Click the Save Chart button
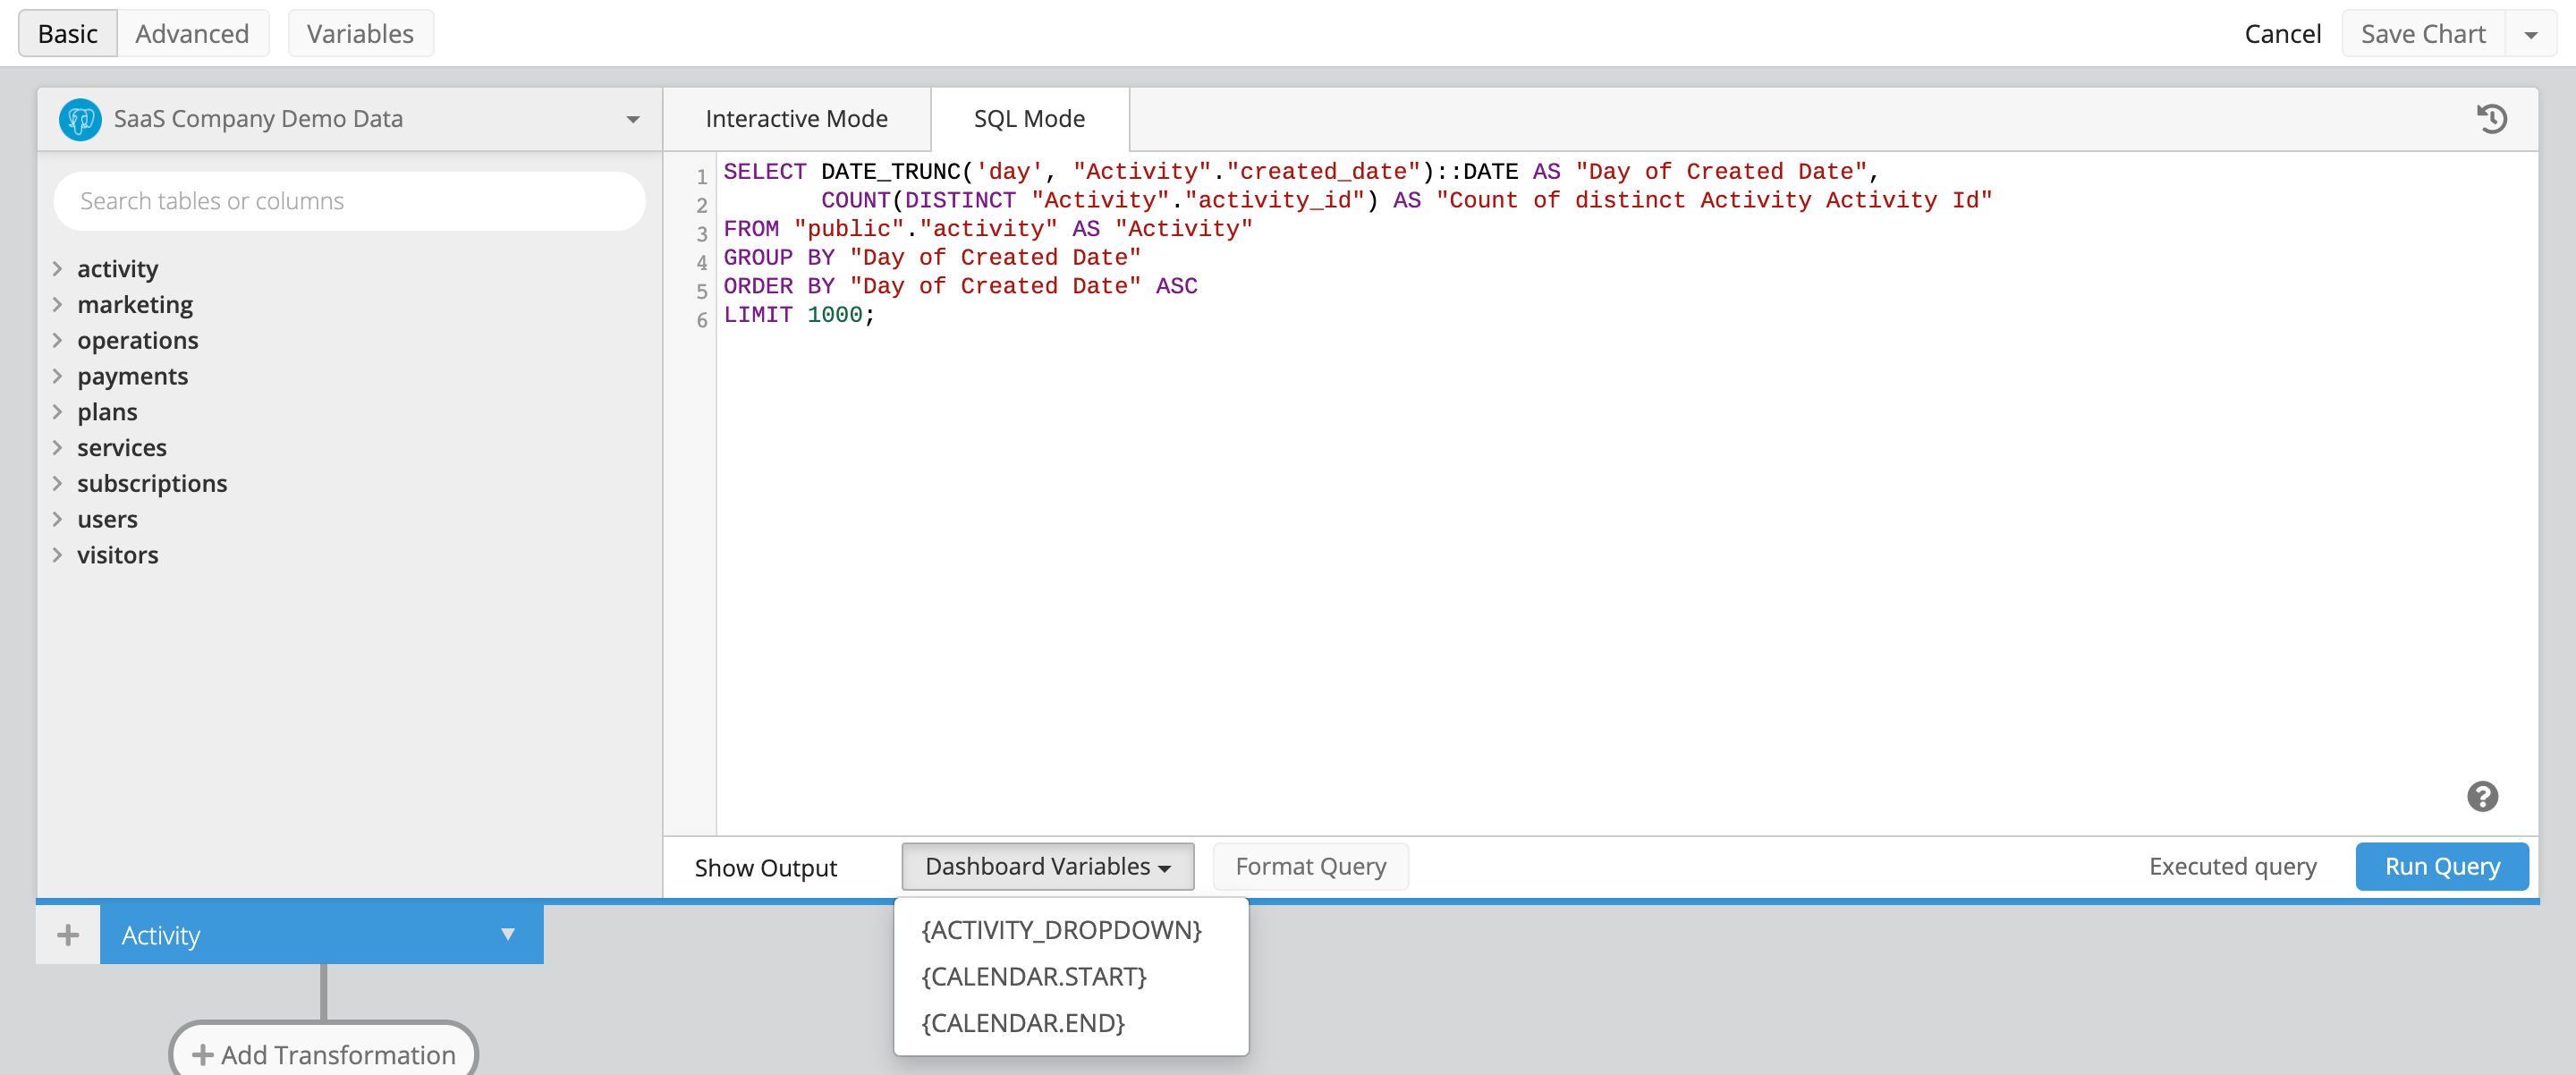2576x1075 pixels. pyautogui.click(x=2423, y=34)
